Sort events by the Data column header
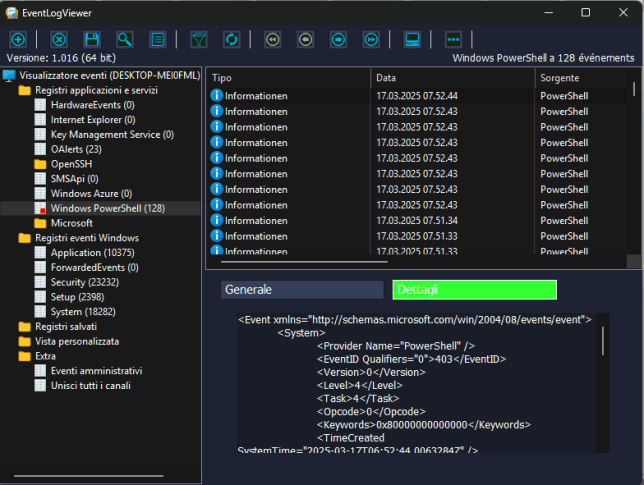Viewport: 644px width, 485px height. click(x=452, y=77)
